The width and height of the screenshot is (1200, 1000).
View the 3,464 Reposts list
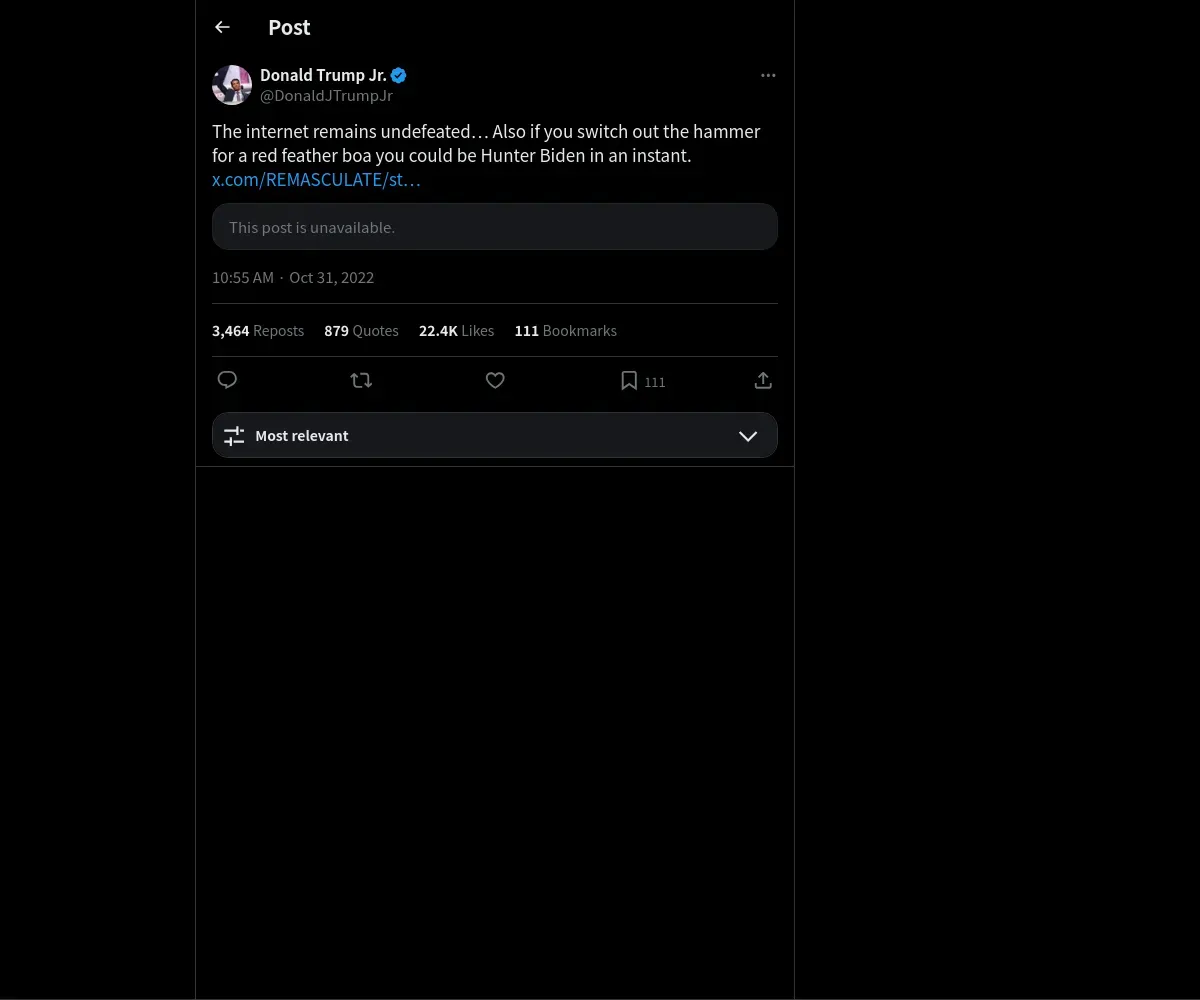tap(258, 331)
